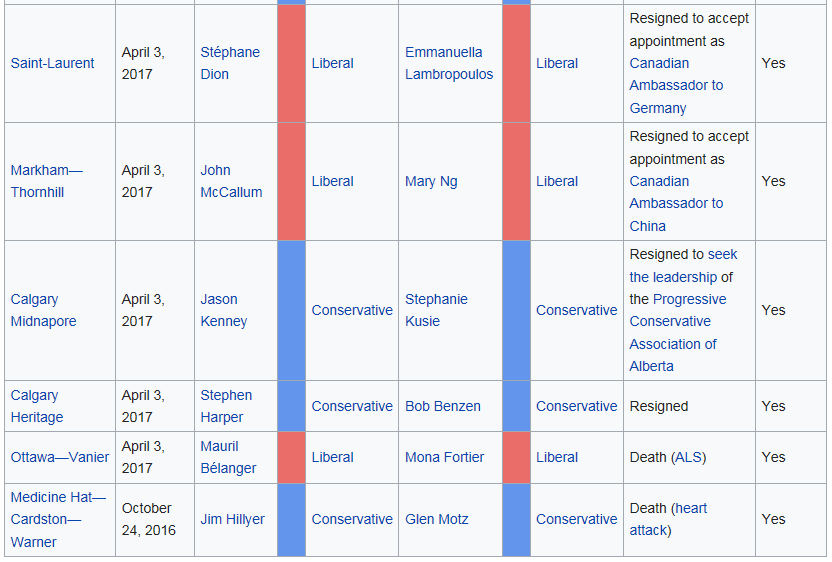
Task: Open the Mary Ng link
Action: click(432, 181)
